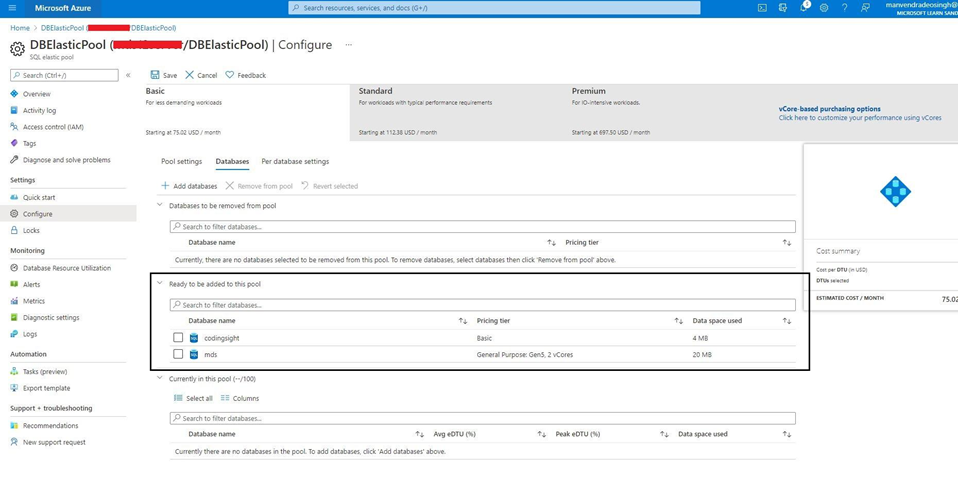Image resolution: width=958 pixels, height=477 pixels.
Task: Focus filter box under Currently in this pool
Action: [x=483, y=418]
